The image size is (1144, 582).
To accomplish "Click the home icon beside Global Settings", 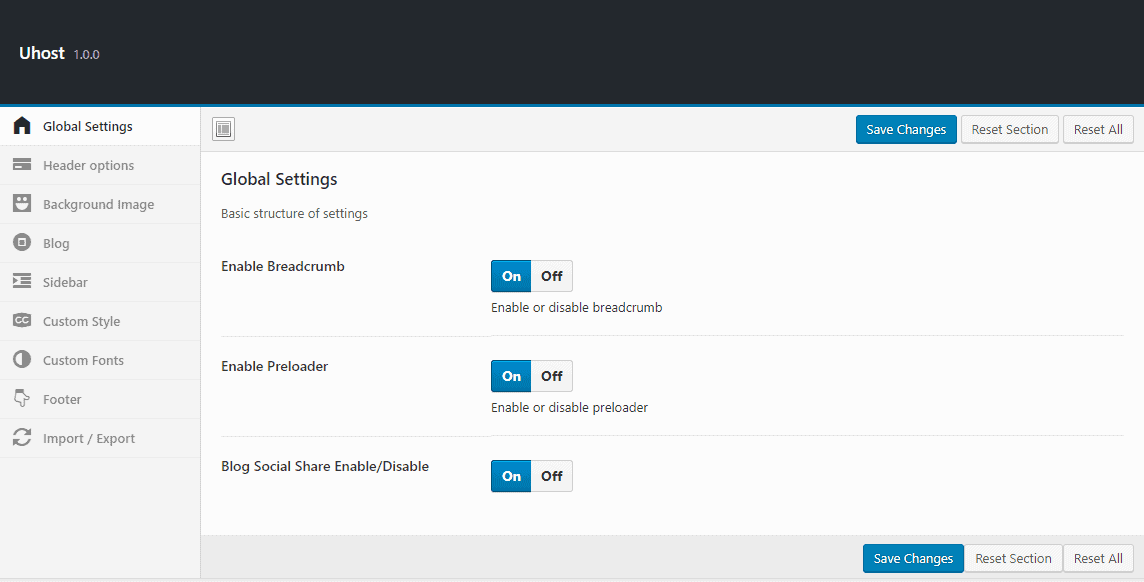I will pyautogui.click(x=22, y=127).
